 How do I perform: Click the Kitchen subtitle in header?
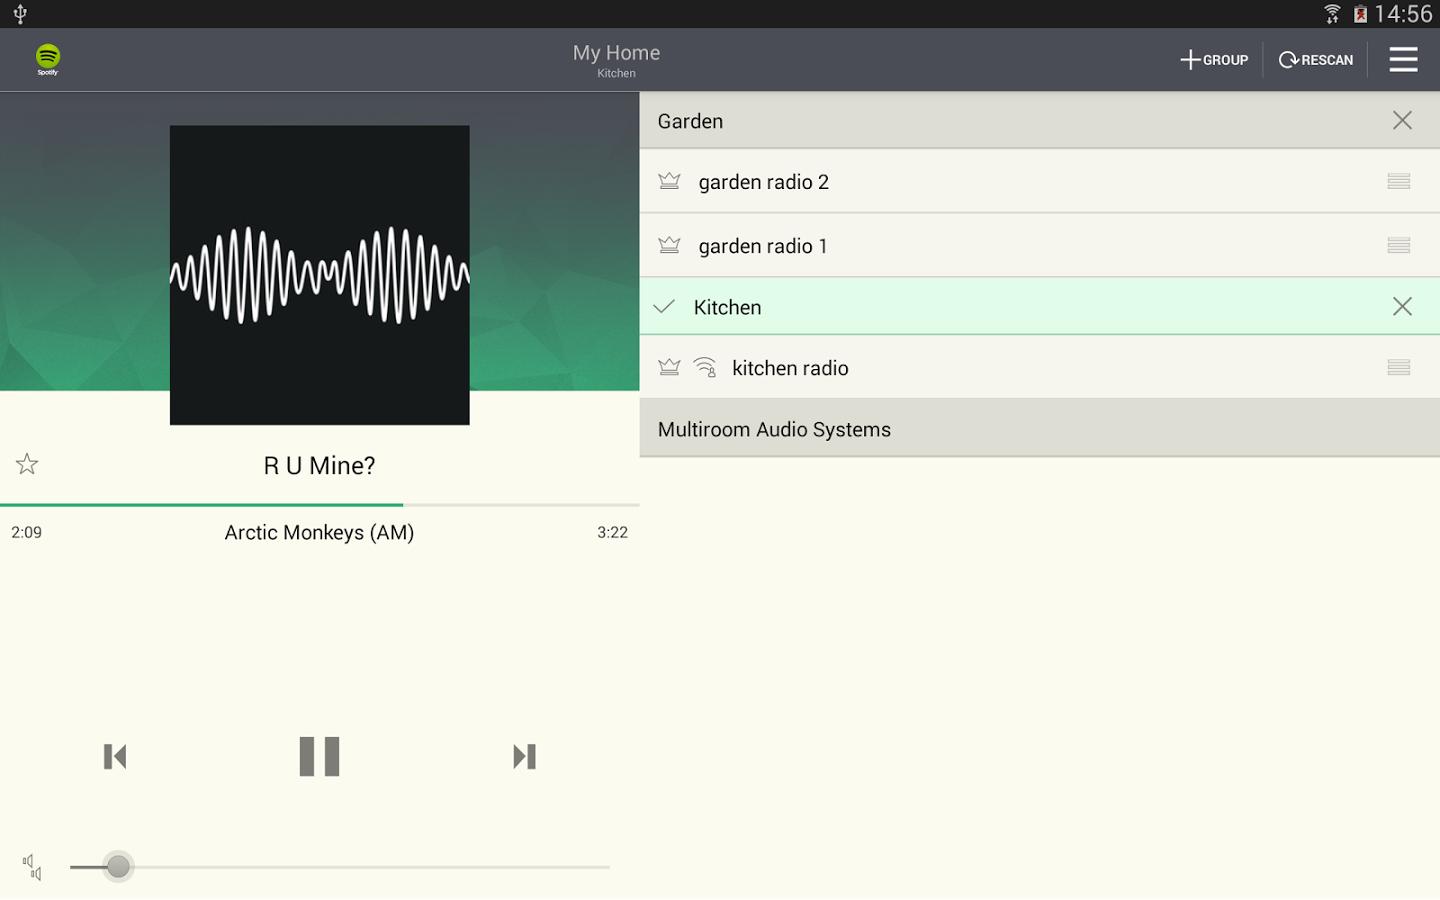click(x=616, y=73)
